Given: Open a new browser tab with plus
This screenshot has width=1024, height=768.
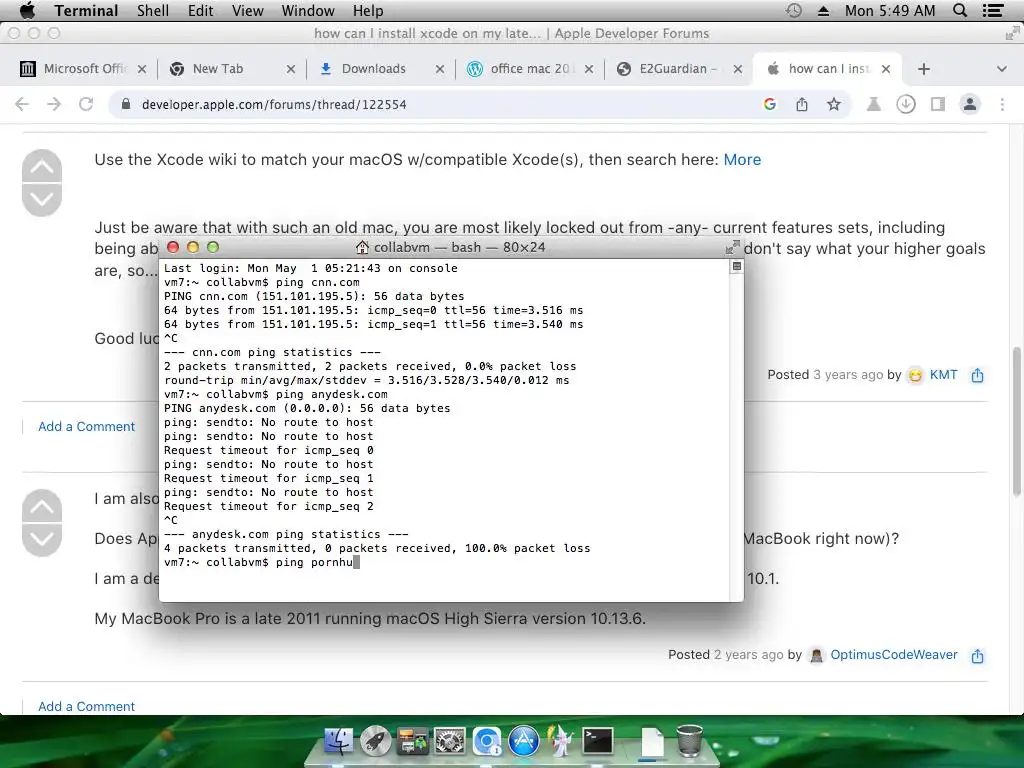Looking at the screenshot, I should click(x=923, y=69).
